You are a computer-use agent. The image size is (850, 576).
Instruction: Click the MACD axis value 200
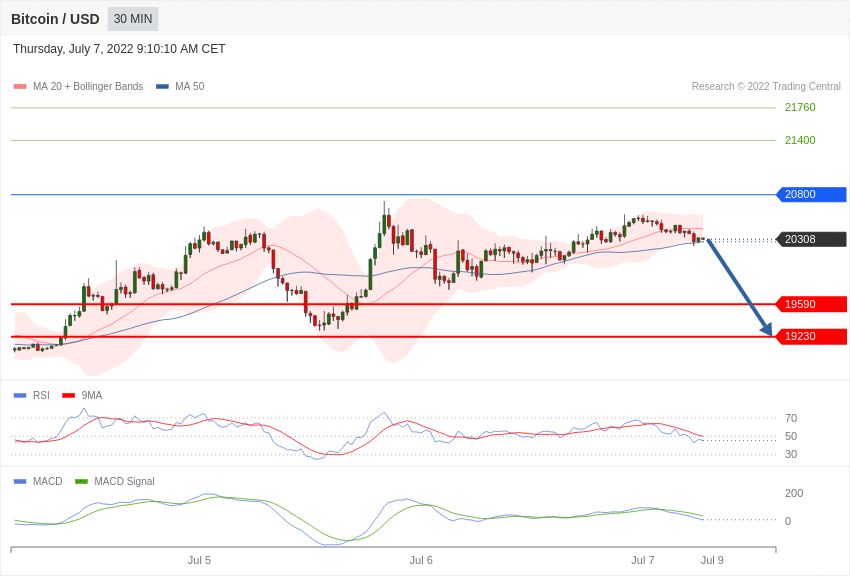click(794, 493)
